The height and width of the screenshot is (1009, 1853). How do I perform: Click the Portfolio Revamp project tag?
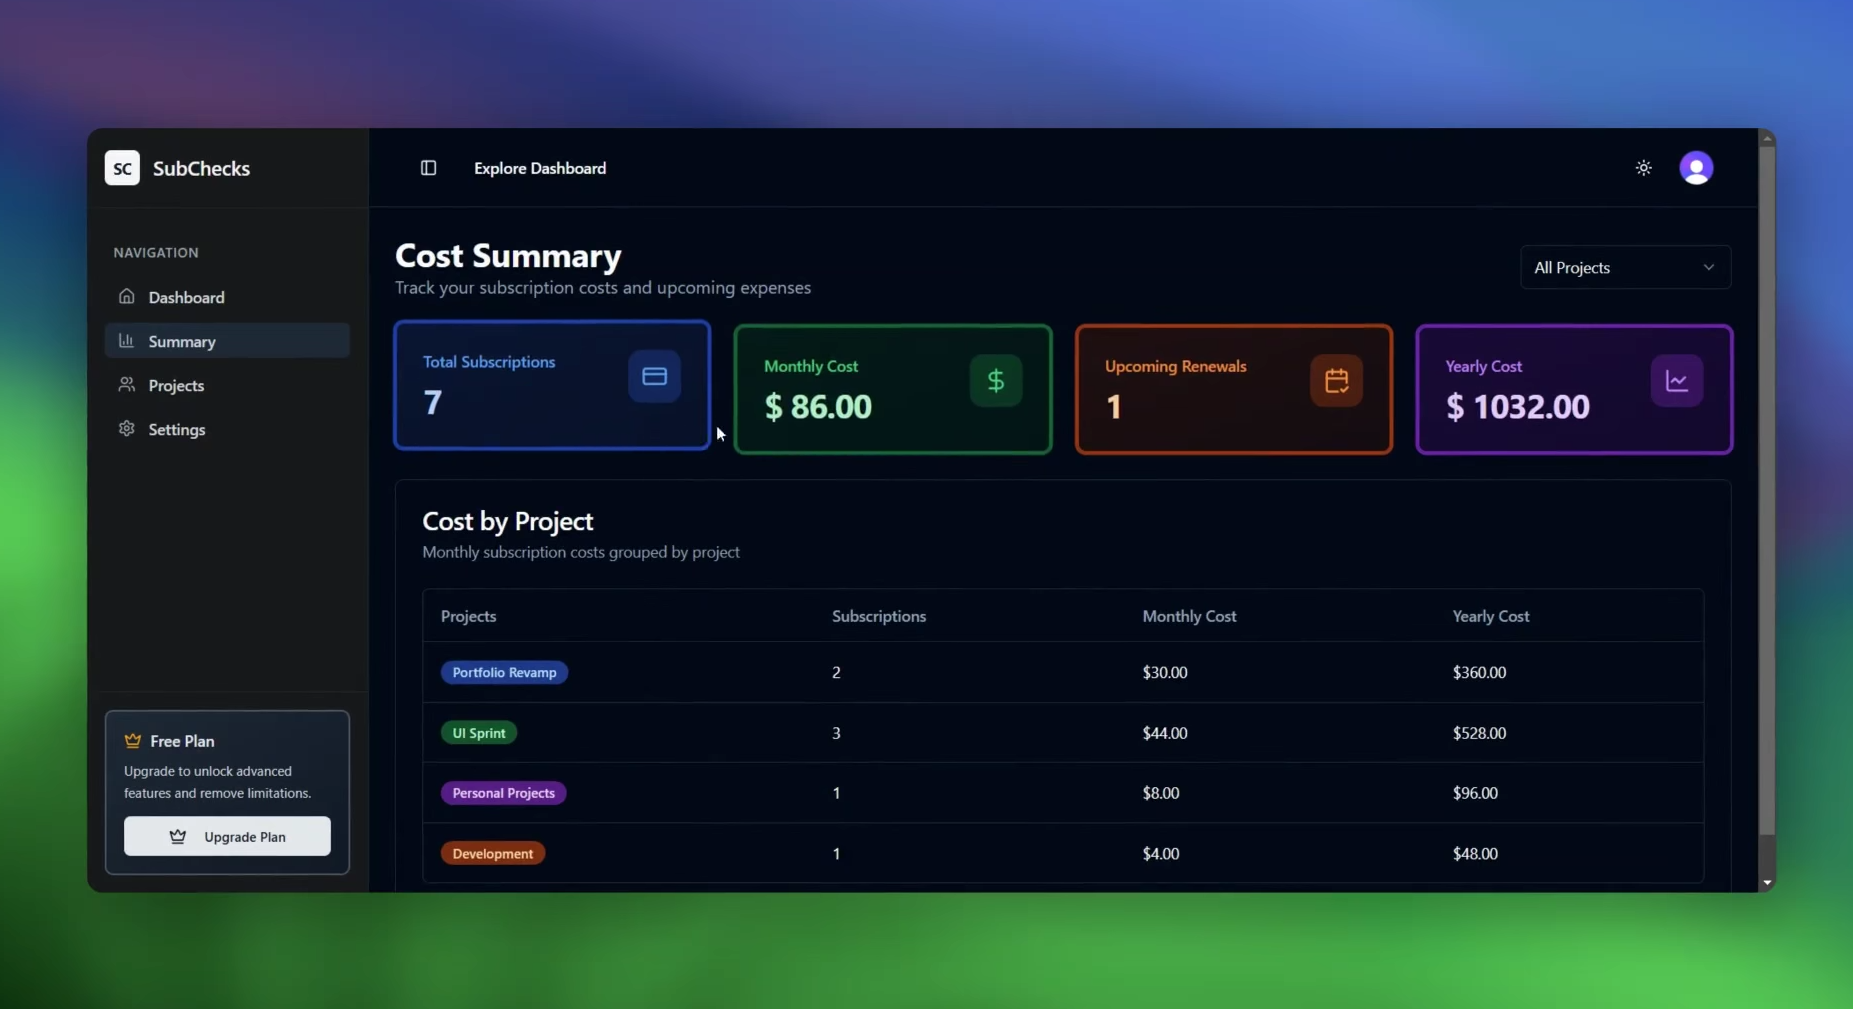tap(504, 672)
